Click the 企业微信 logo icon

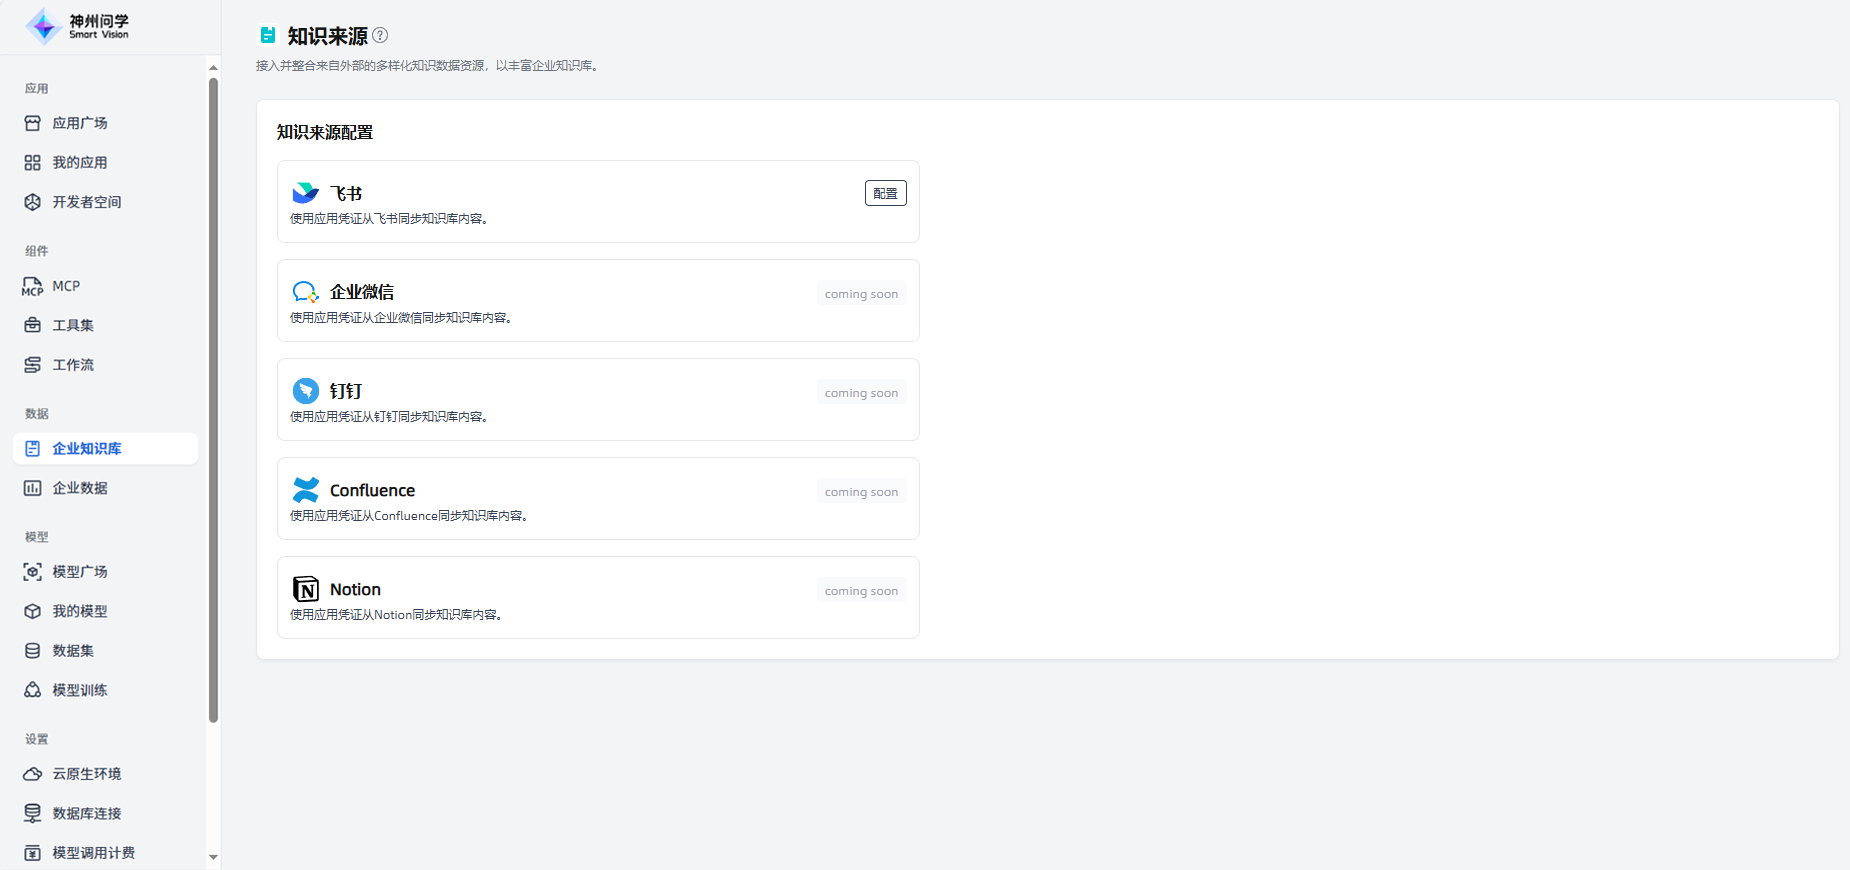305,292
